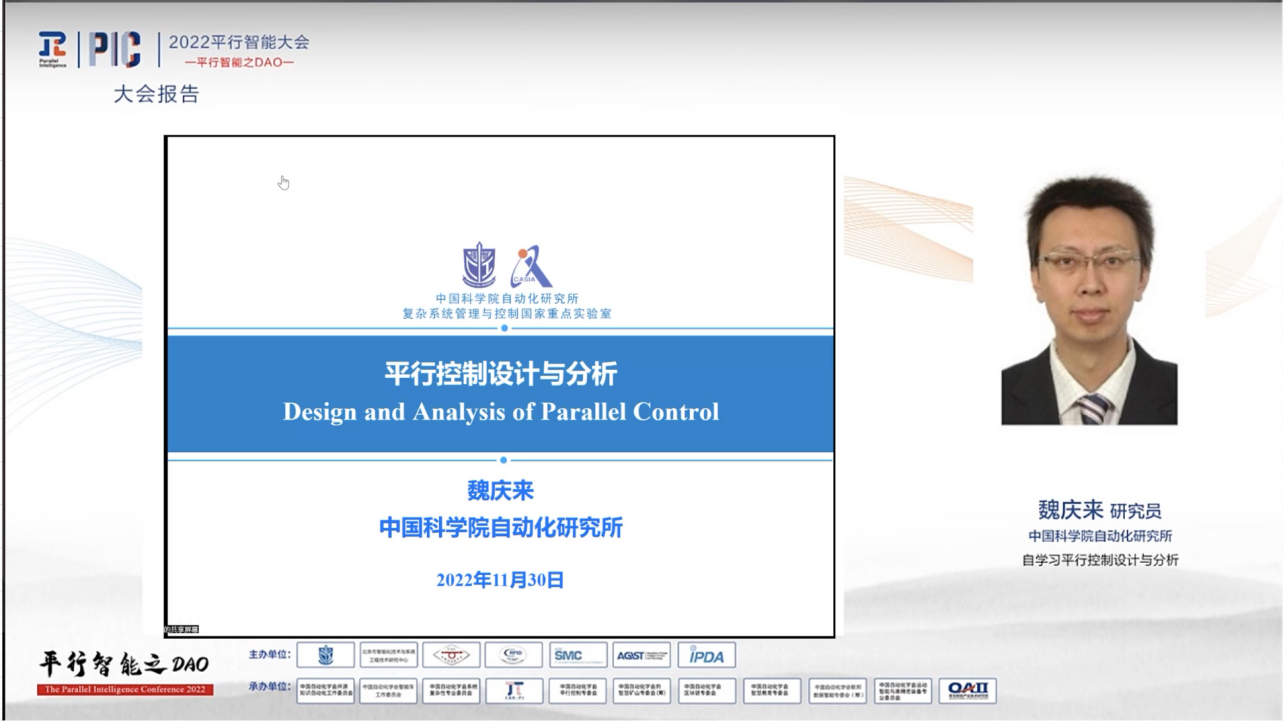Click the blue shield emblem on the slide

tap(478, 266)
